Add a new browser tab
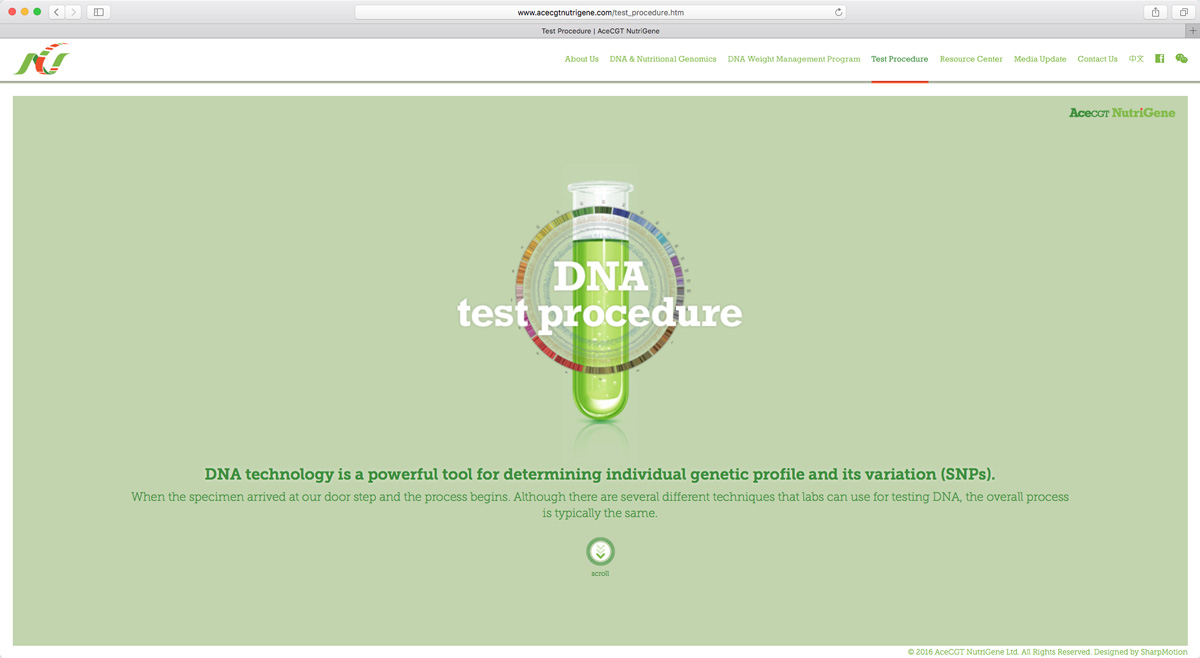 (1192, 31)
